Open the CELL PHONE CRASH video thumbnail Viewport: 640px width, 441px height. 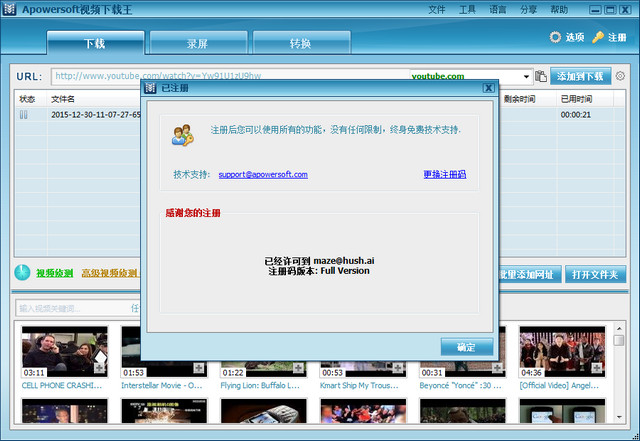(65, 352)
